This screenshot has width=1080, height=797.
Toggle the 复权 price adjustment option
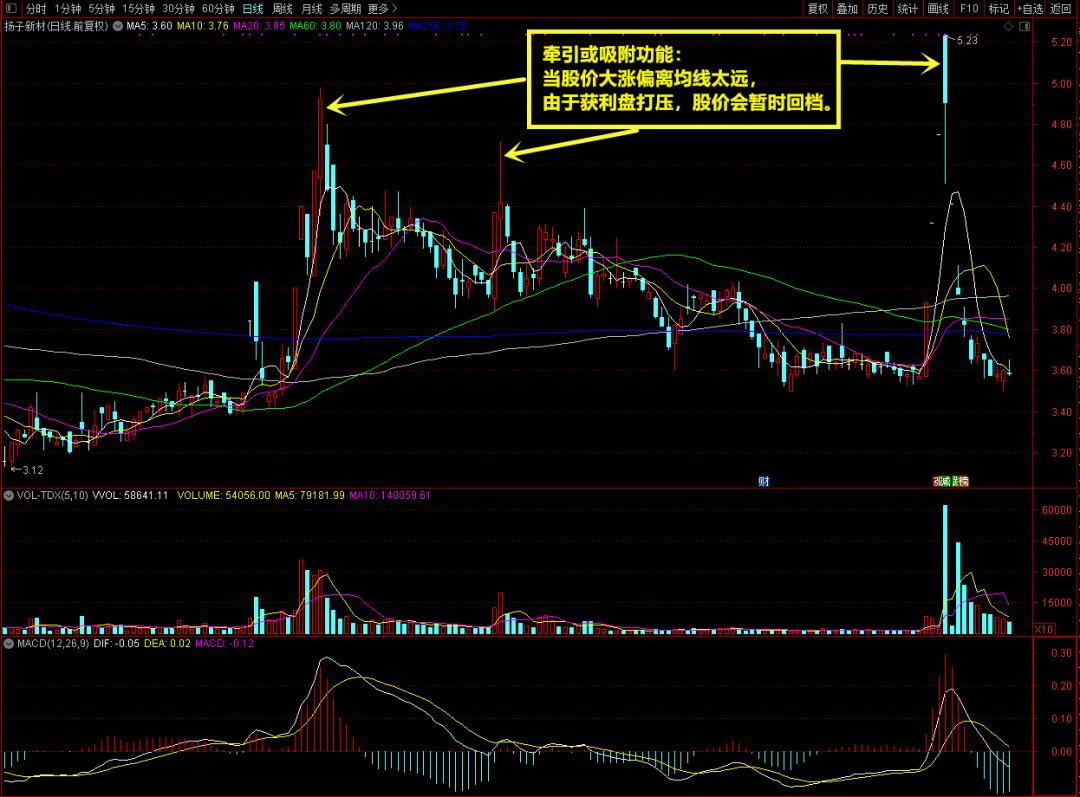point(817,8)
